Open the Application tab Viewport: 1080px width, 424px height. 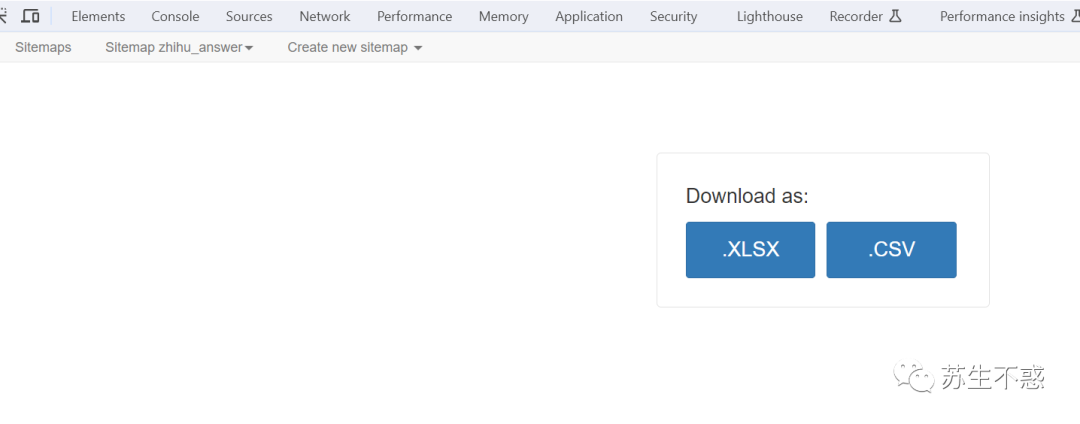589,17
